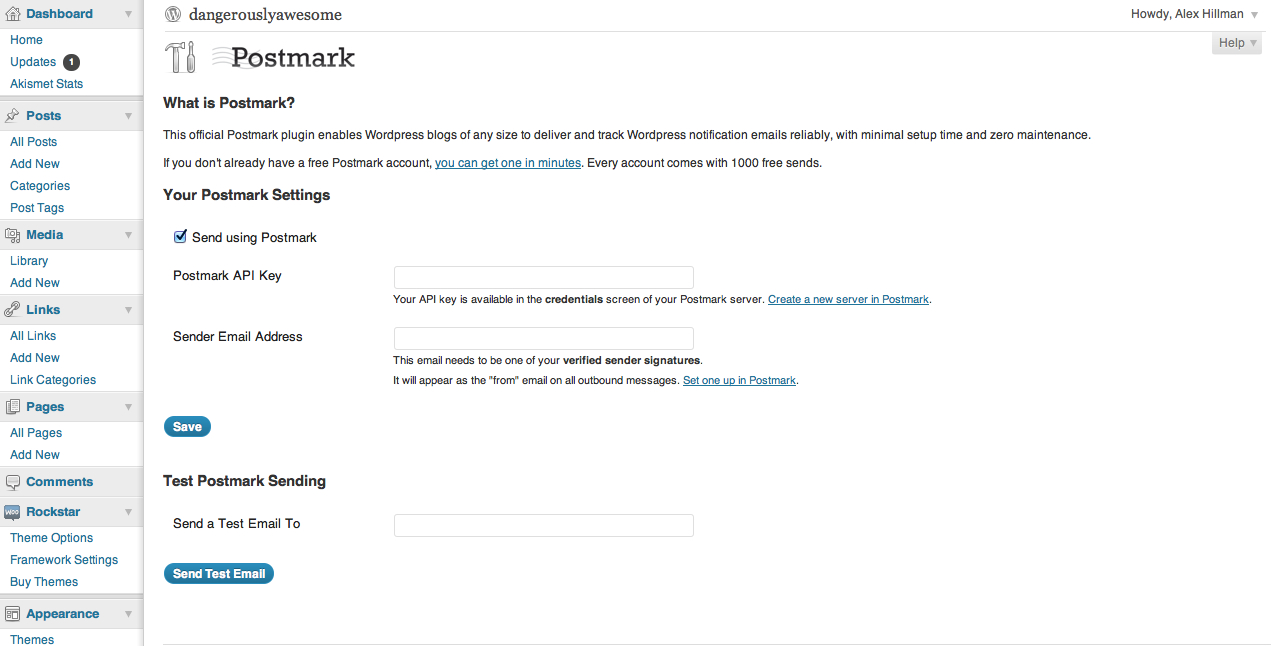Open Howdy, Alex Hillman user dropdown
The height and width of the screenshot is (646, 1283).
point(1194,14)
